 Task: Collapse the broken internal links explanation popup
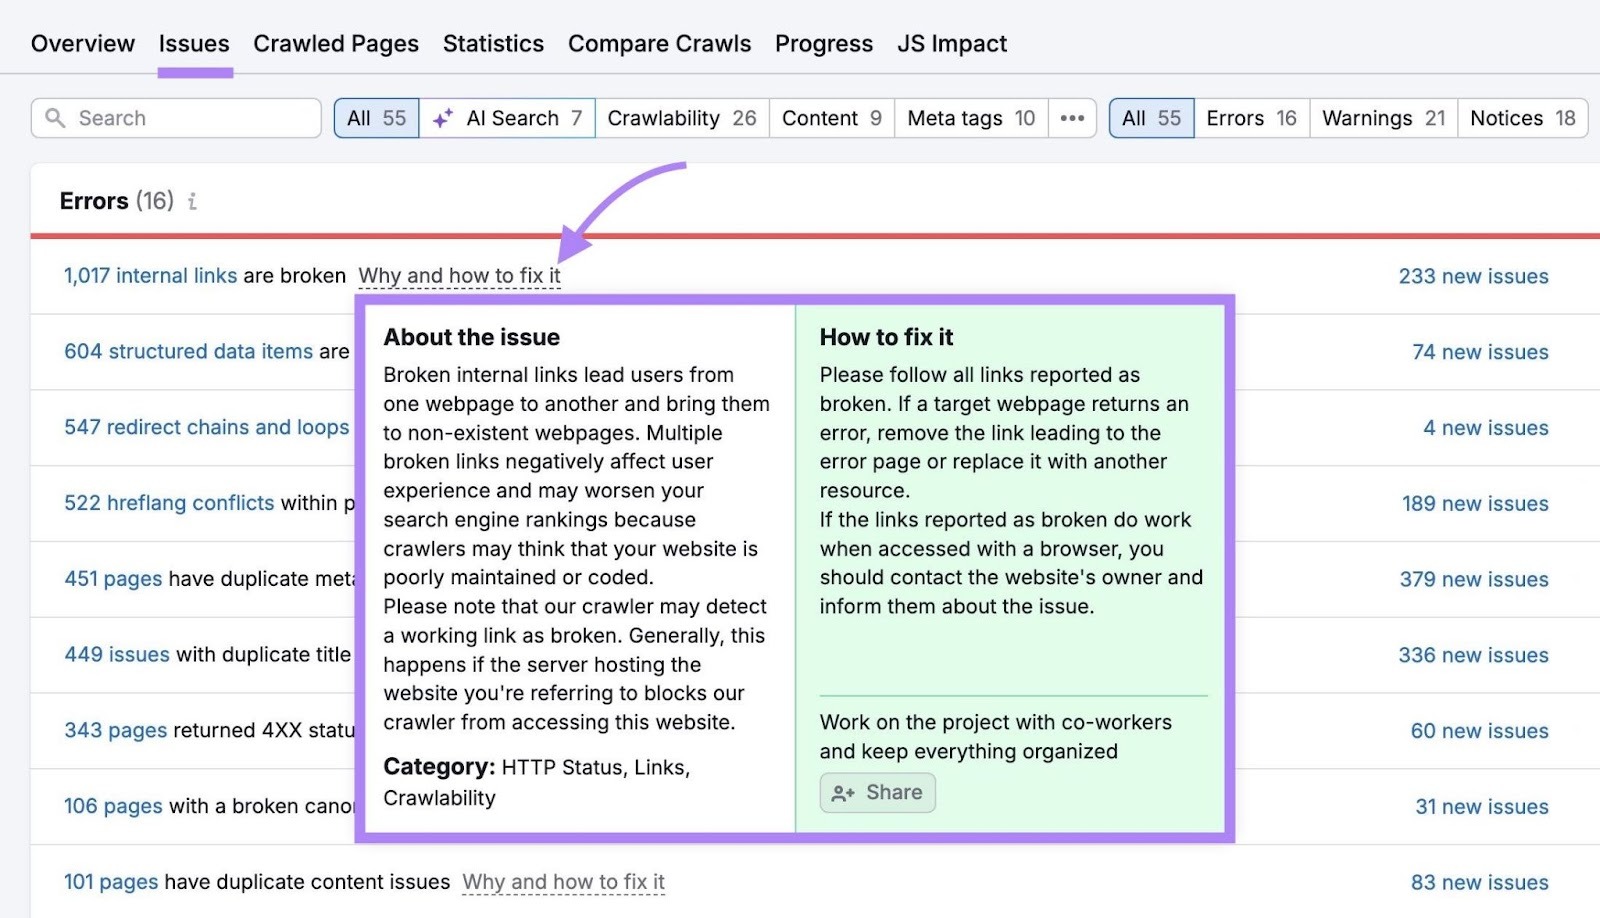tap(459, 275)
